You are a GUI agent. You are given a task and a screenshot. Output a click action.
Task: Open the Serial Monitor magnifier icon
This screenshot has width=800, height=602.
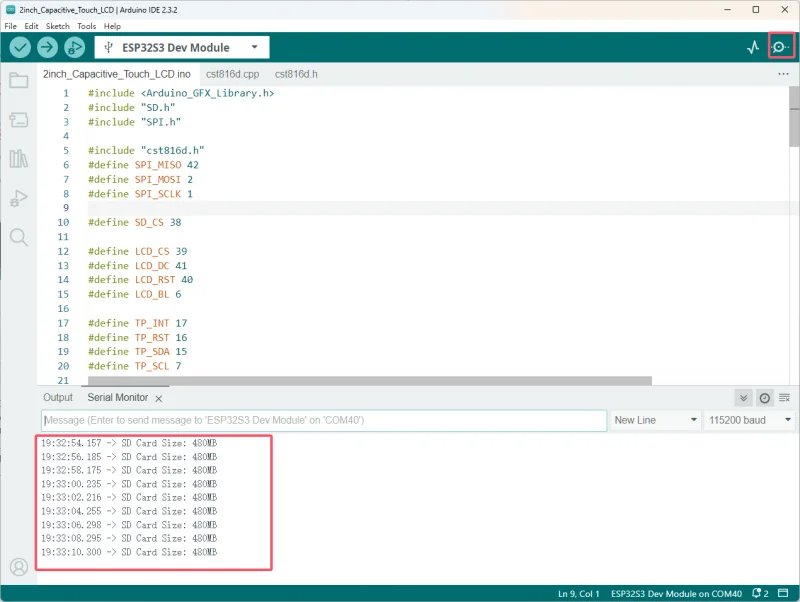pos(780,47)
